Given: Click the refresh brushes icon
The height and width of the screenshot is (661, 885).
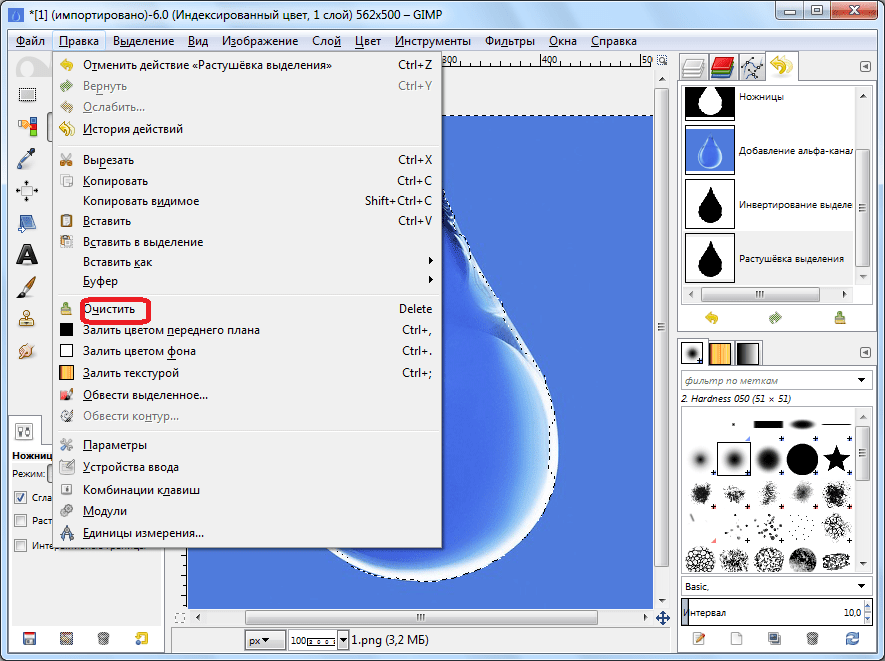Looking at the screenshot, I should (x=852, y=638).
